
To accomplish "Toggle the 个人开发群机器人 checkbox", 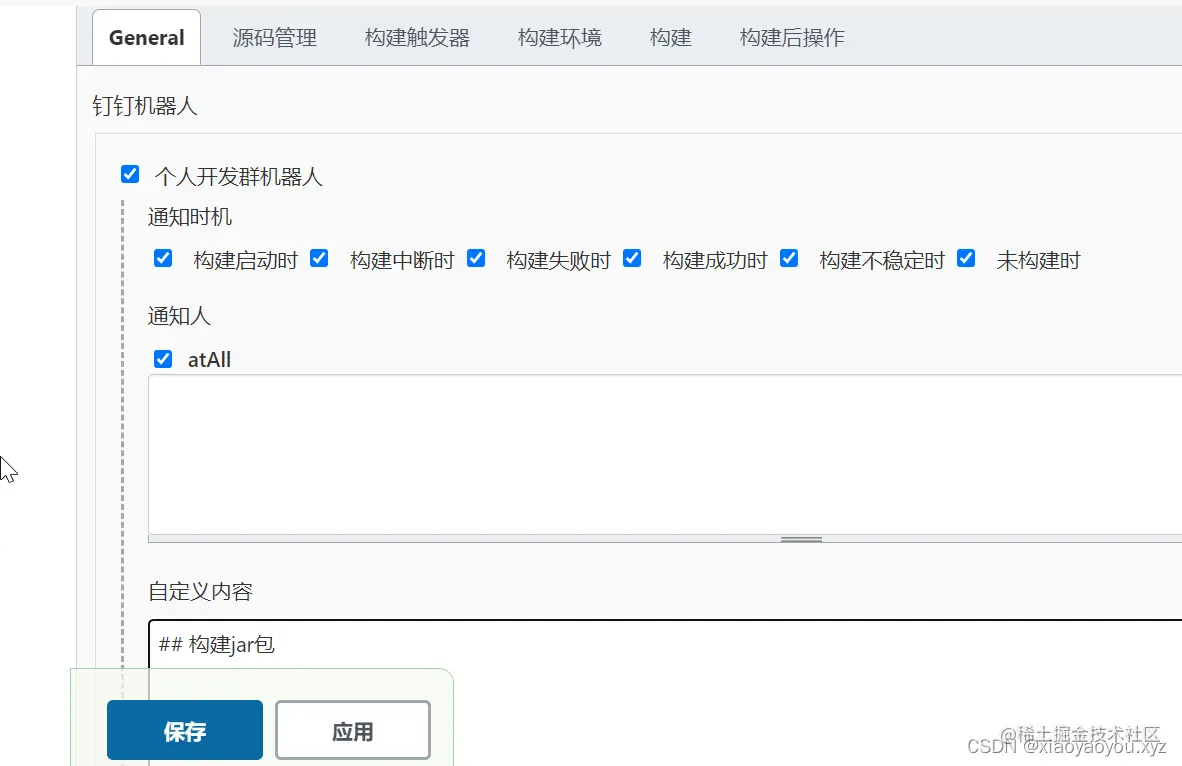I will click(130, 173).
